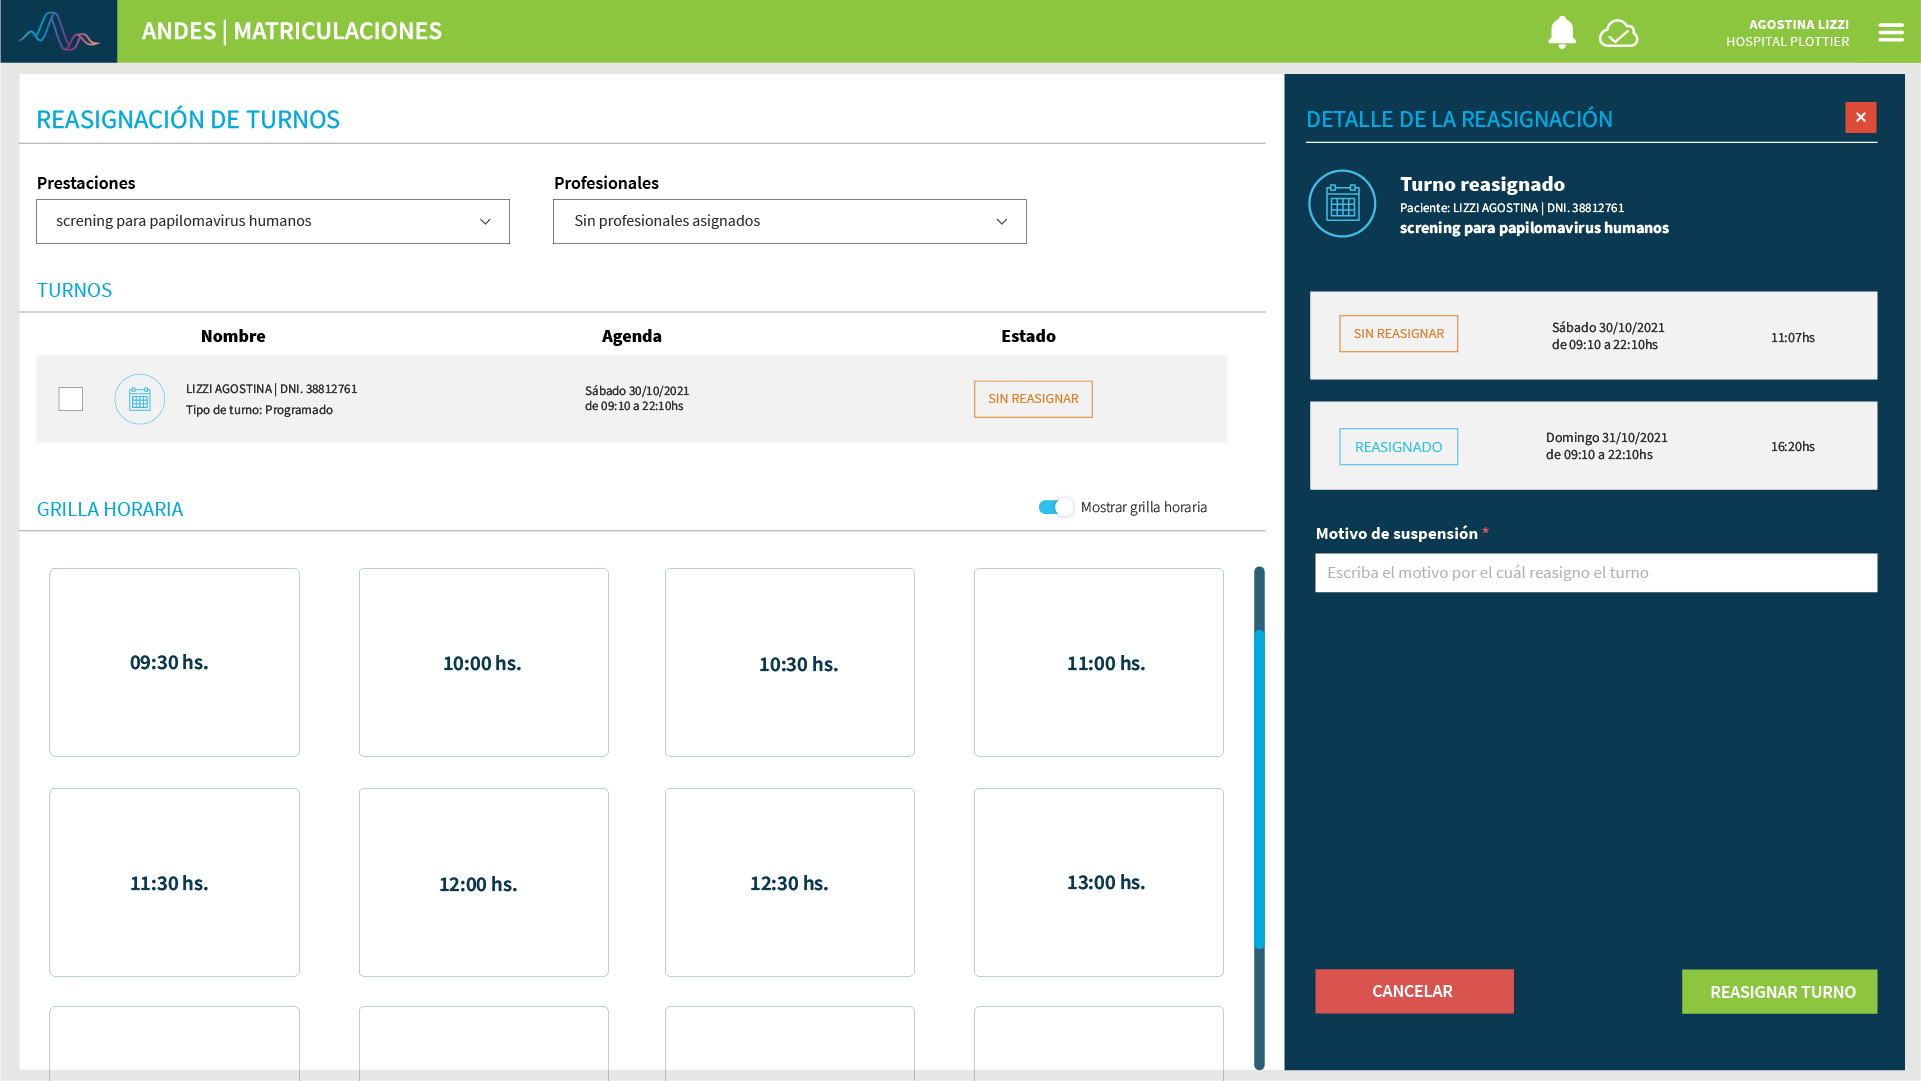Click the orange SIN REASIGNAR badge in turnos row
This screenshot has width=1921, height=1081.
coord(1033,399)
